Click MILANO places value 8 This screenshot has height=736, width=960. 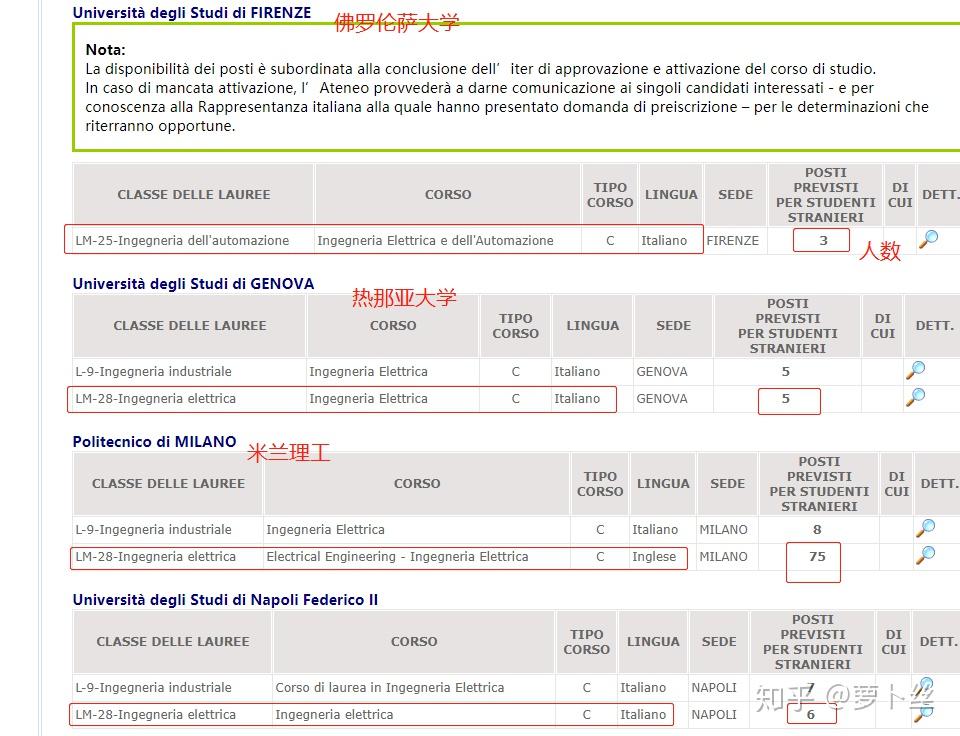tap(817, 530)
